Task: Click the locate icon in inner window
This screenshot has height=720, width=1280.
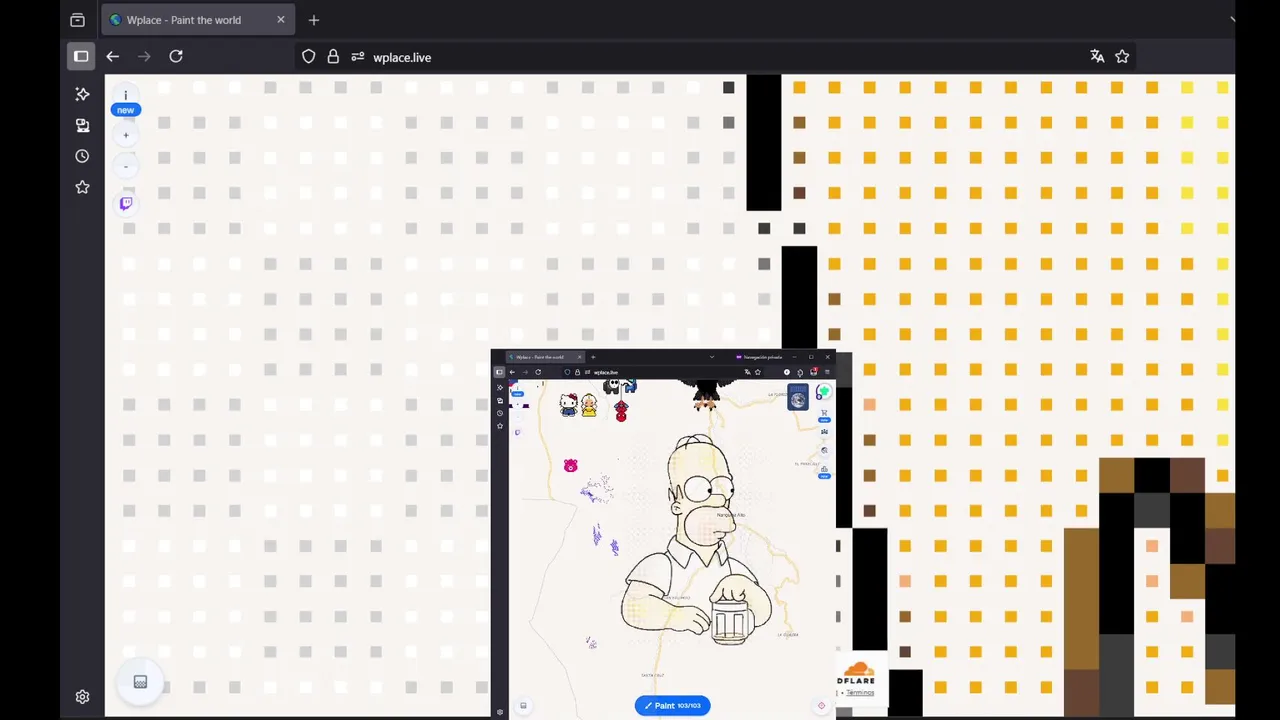Action: [x=821, y=705]
